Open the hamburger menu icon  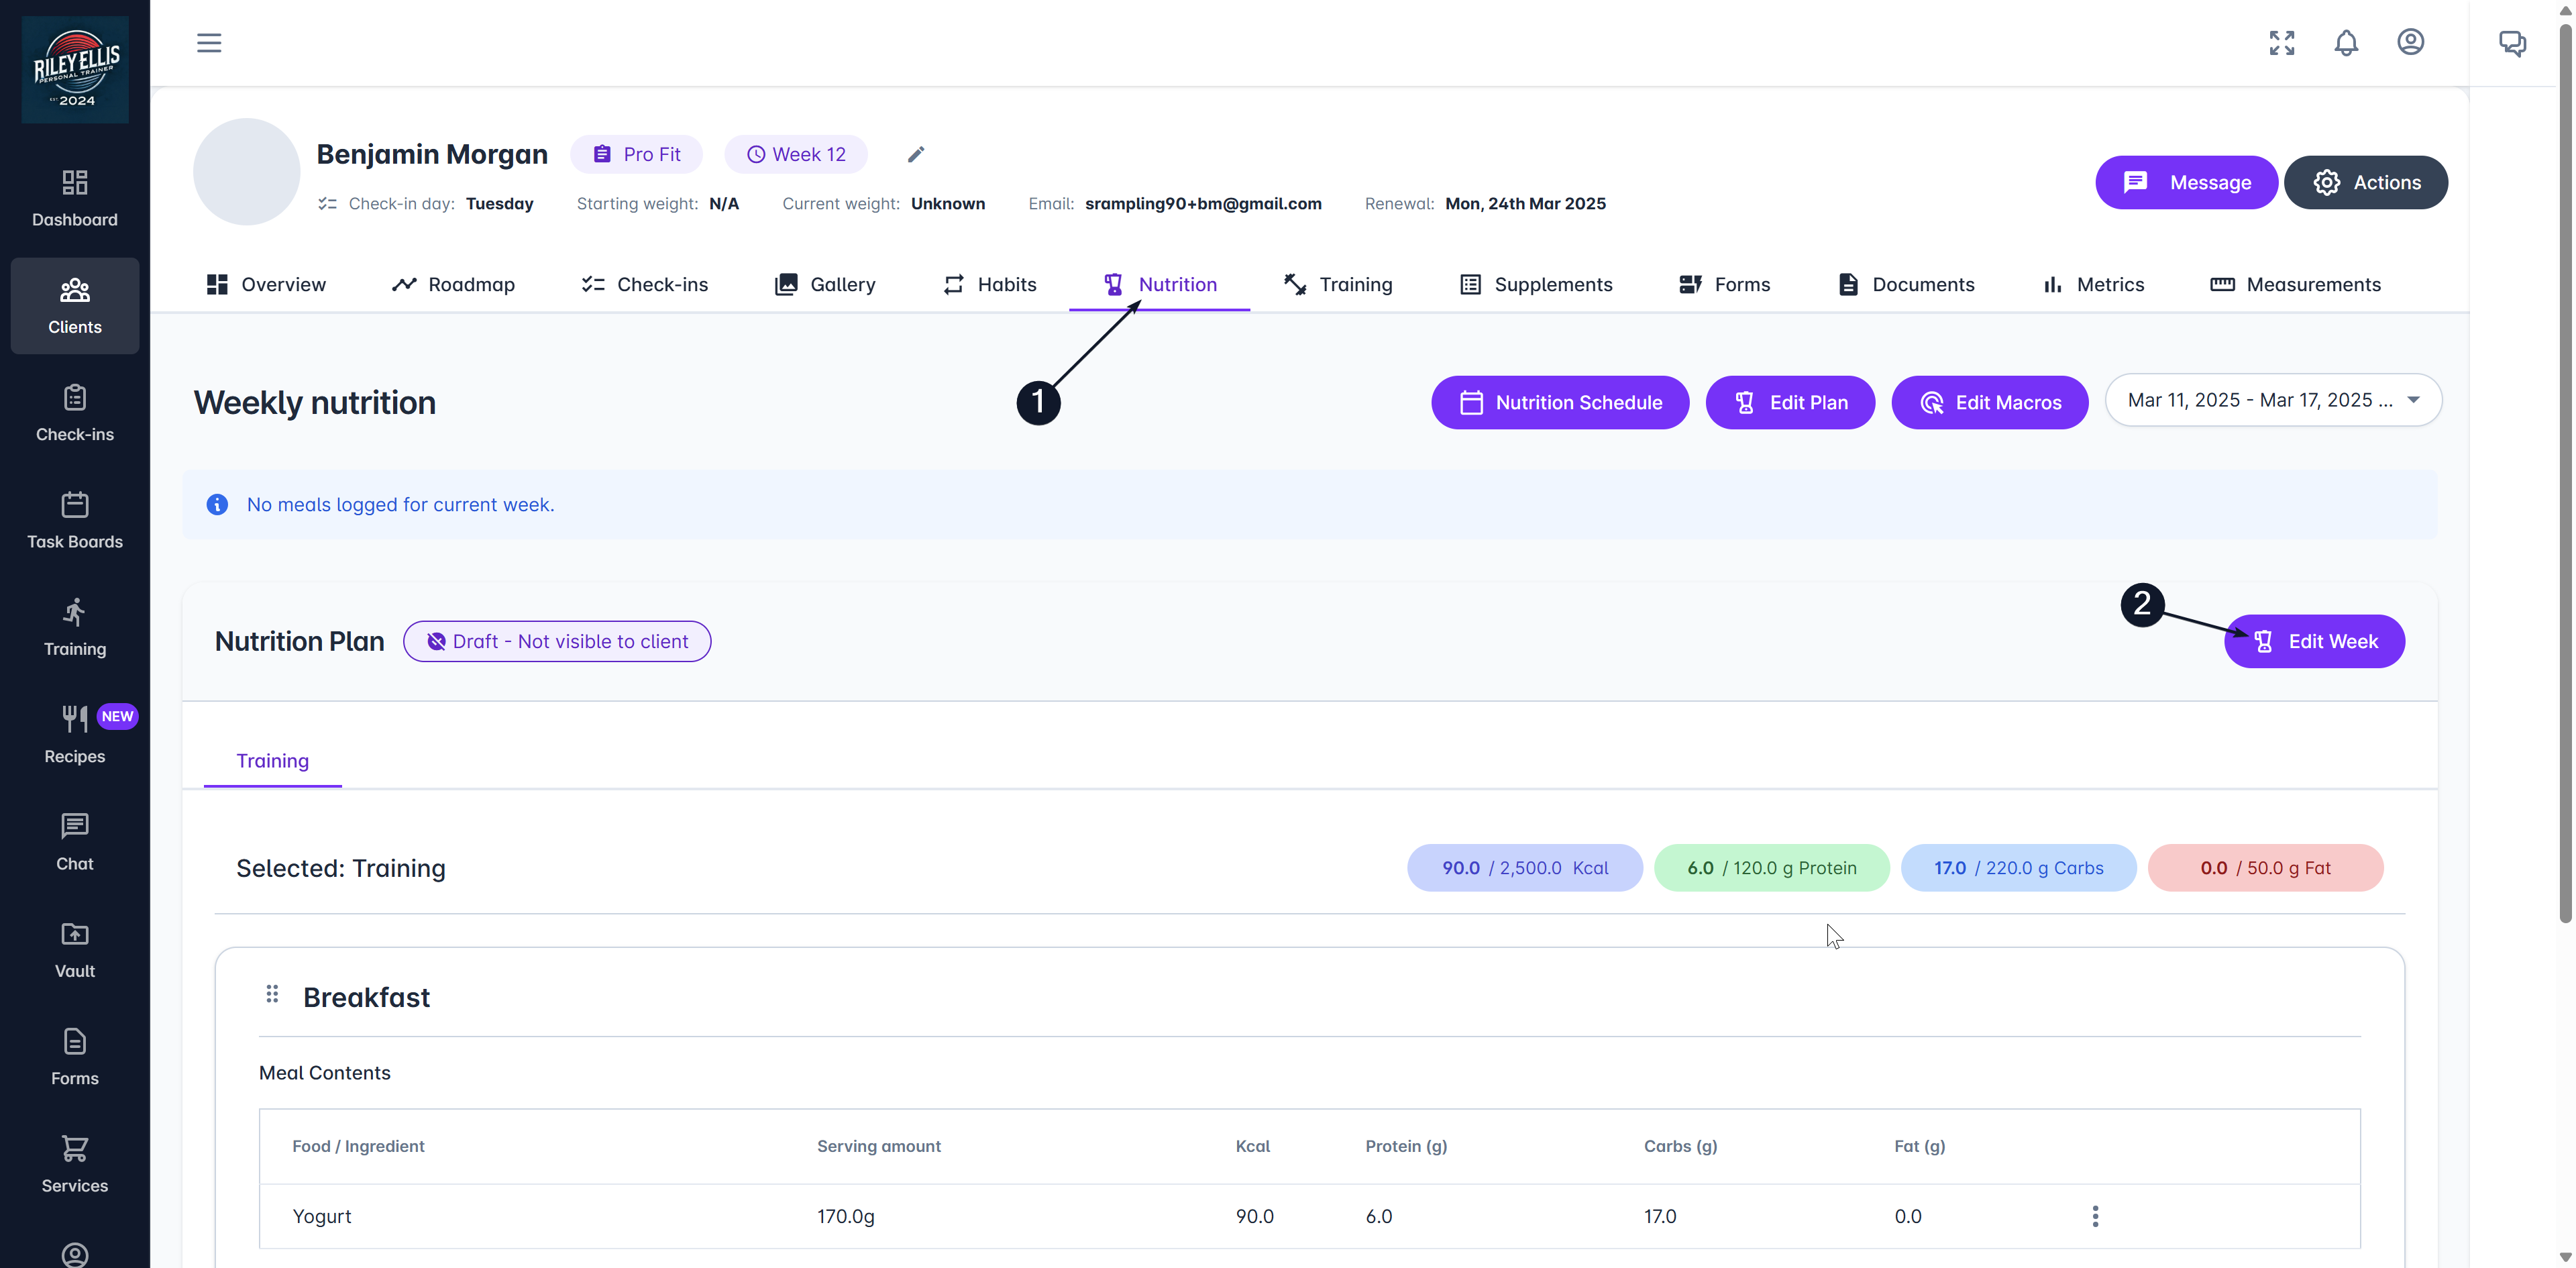[209, 43]
